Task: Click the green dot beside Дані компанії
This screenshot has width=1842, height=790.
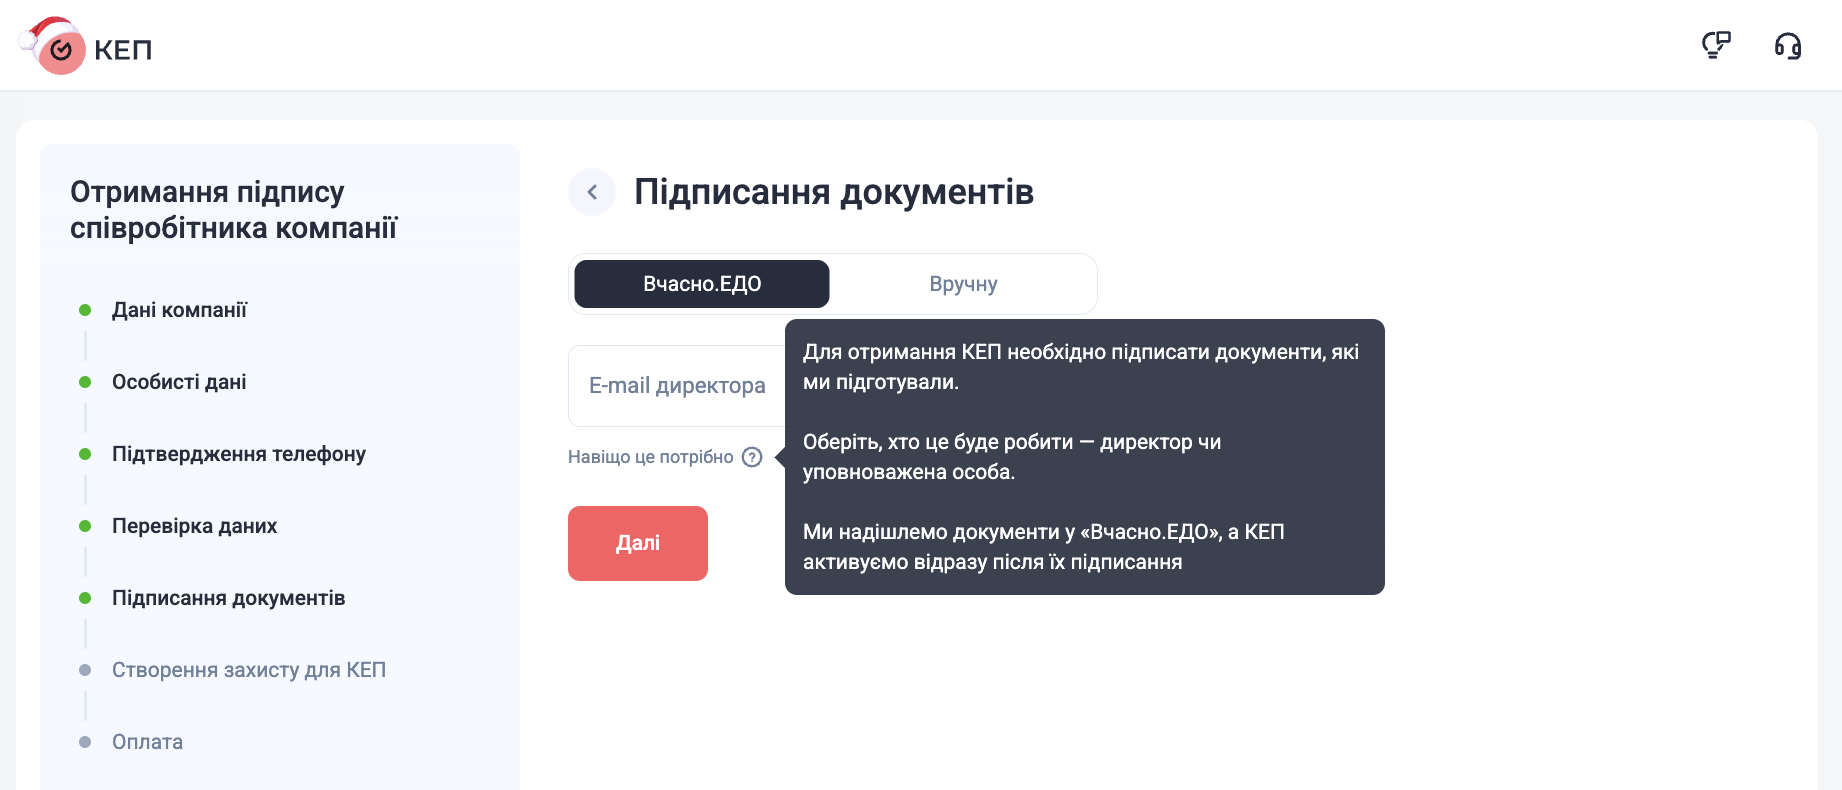Action: click(x=85, y=310)
